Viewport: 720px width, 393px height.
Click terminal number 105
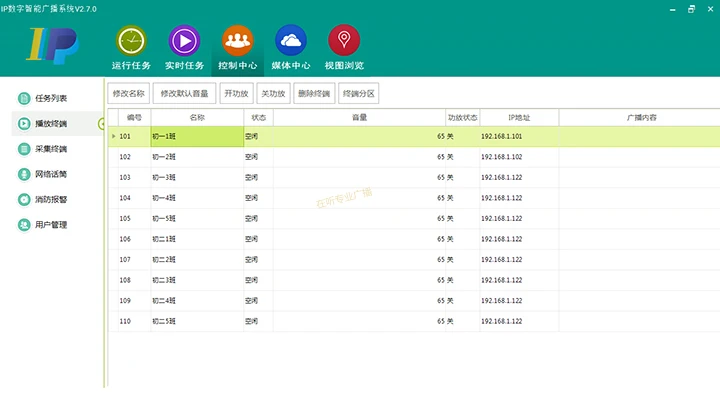point(125,219)
